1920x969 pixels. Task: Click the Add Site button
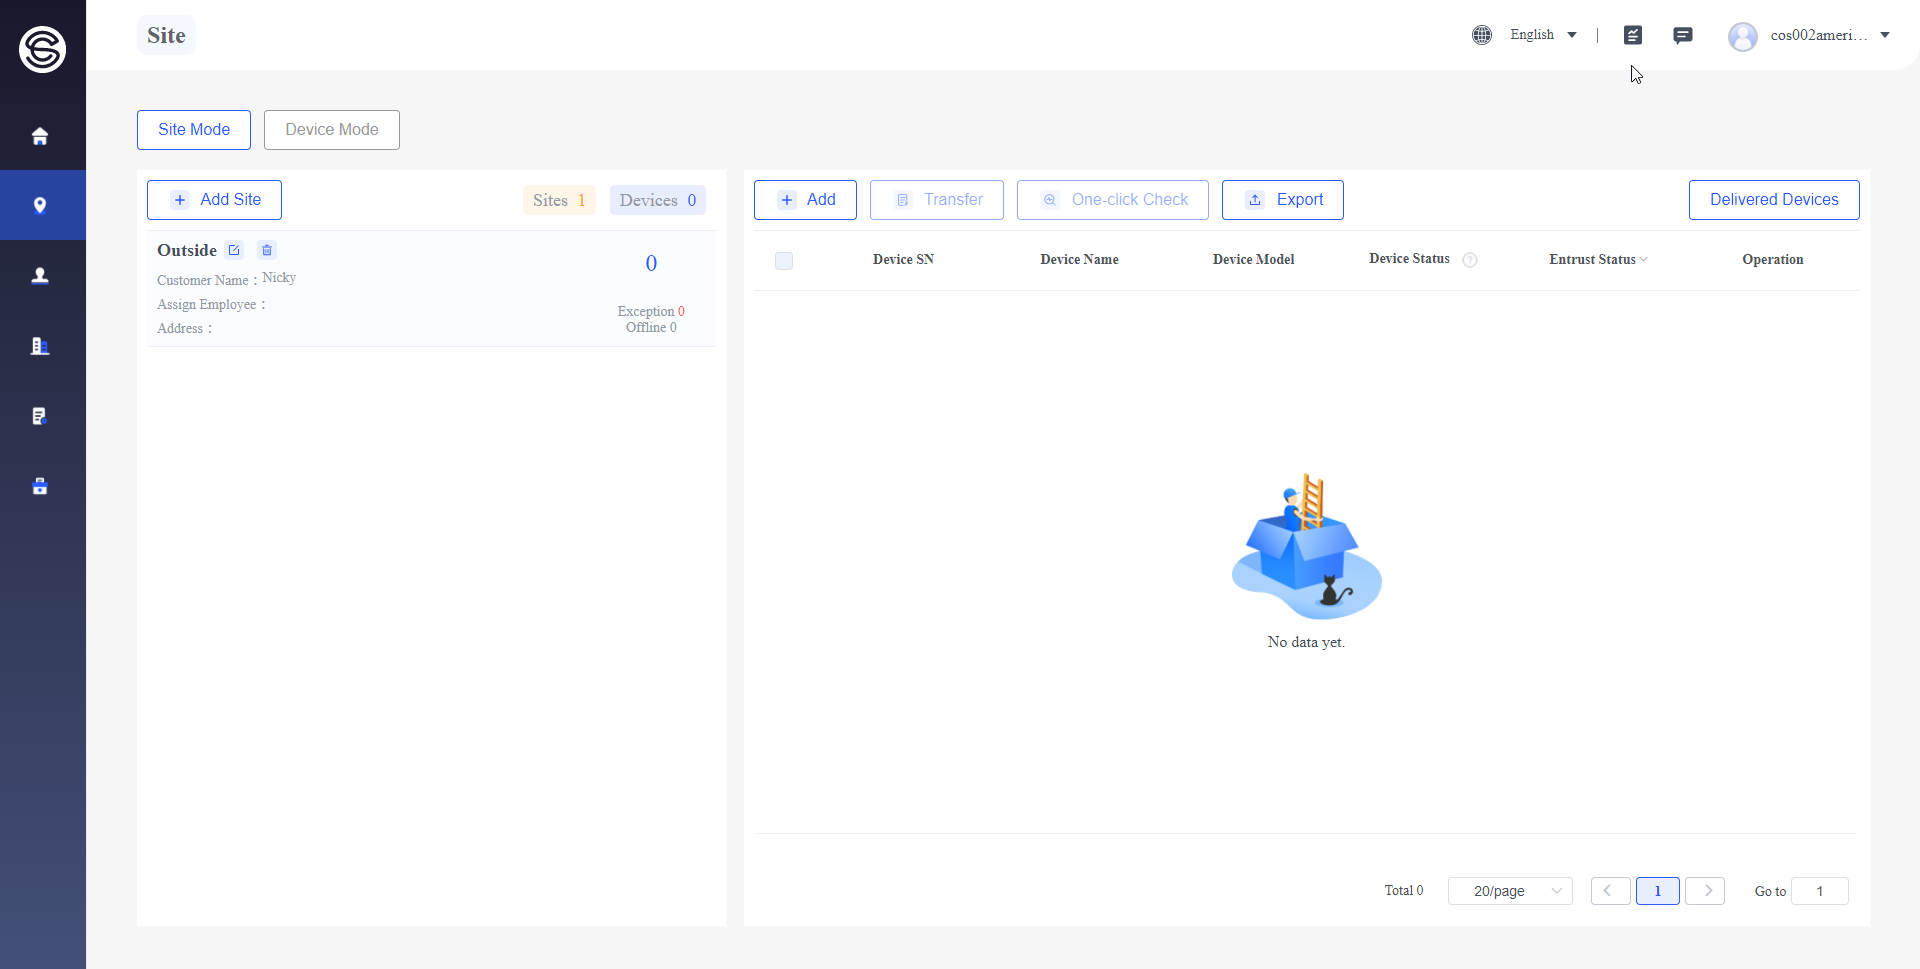(x=214, y=200)
